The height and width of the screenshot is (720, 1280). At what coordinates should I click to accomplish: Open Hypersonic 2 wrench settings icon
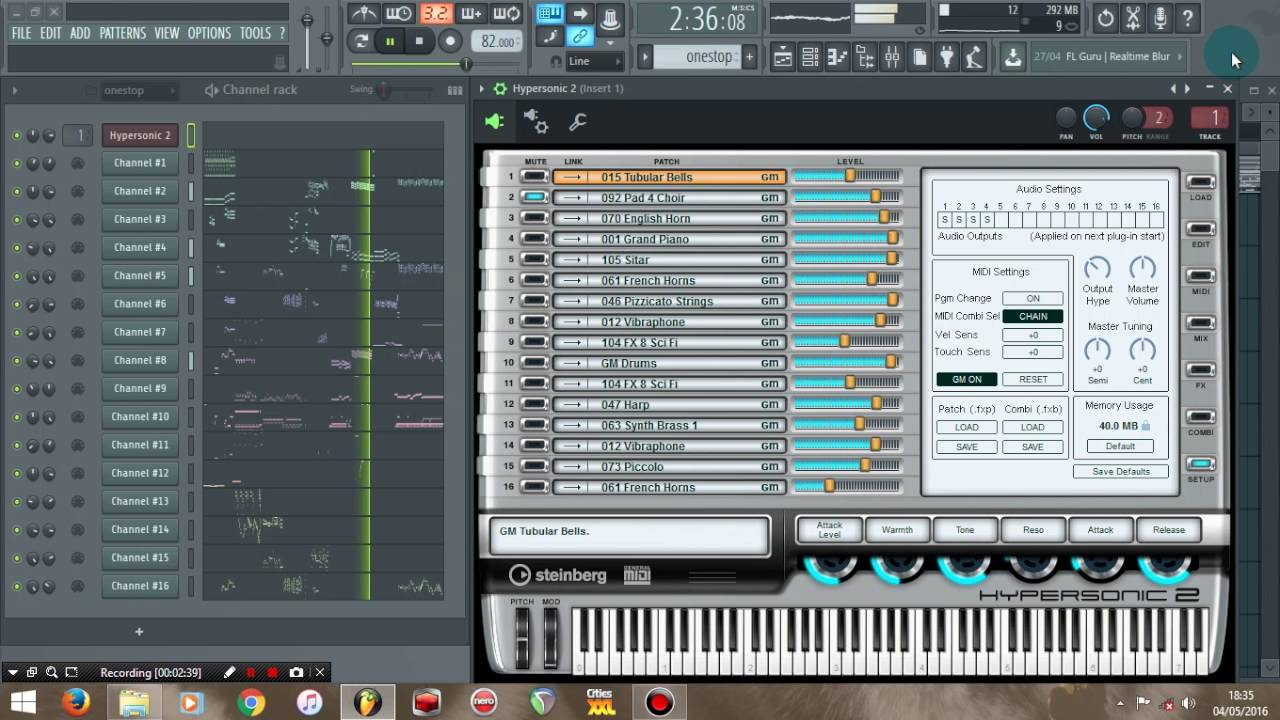point(577,122)
